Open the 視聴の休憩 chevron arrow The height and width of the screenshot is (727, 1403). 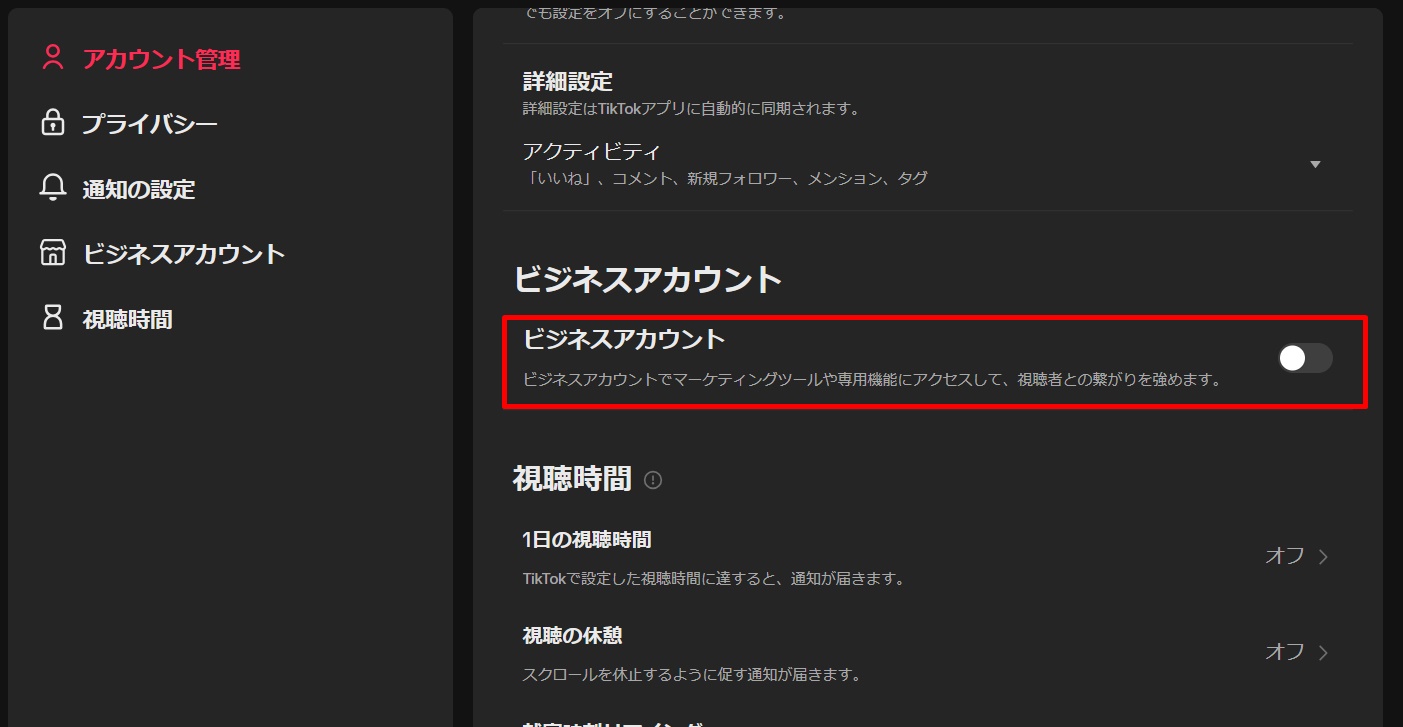(1323, 653)
